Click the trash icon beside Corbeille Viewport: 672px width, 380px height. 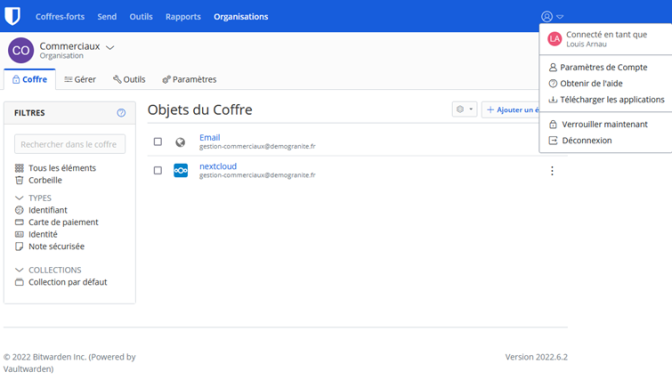pos(19,180)
